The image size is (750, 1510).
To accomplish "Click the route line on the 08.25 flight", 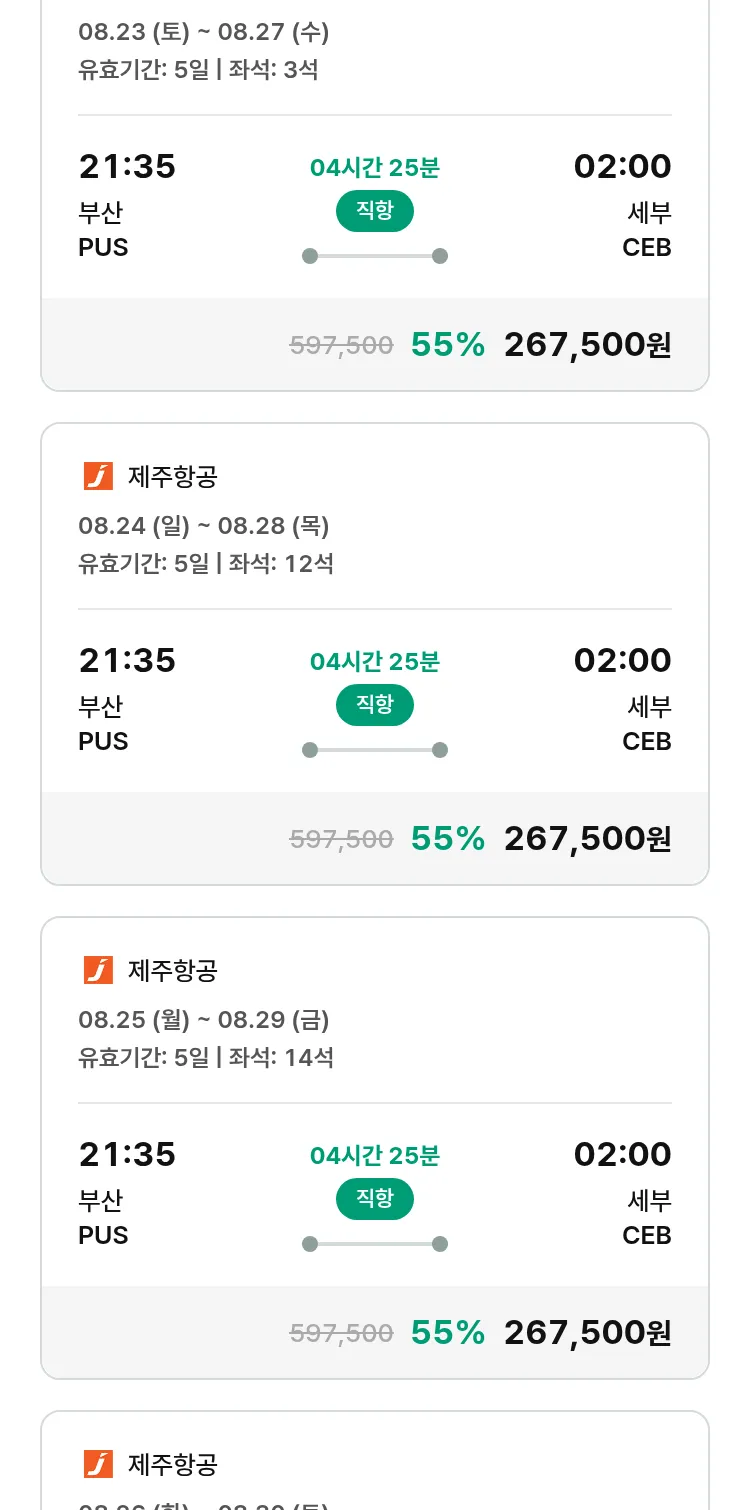I will point(375,1244).
